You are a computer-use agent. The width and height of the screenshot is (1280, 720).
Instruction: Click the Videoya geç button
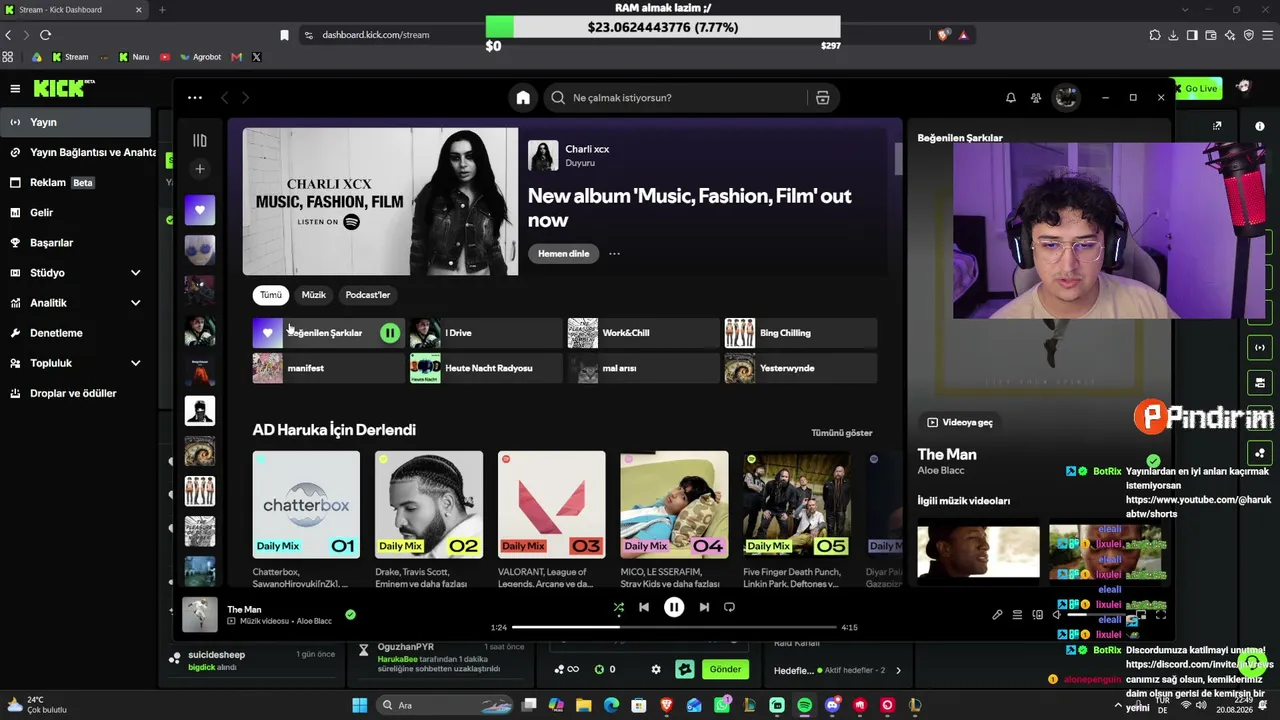[x=960, y=422]
